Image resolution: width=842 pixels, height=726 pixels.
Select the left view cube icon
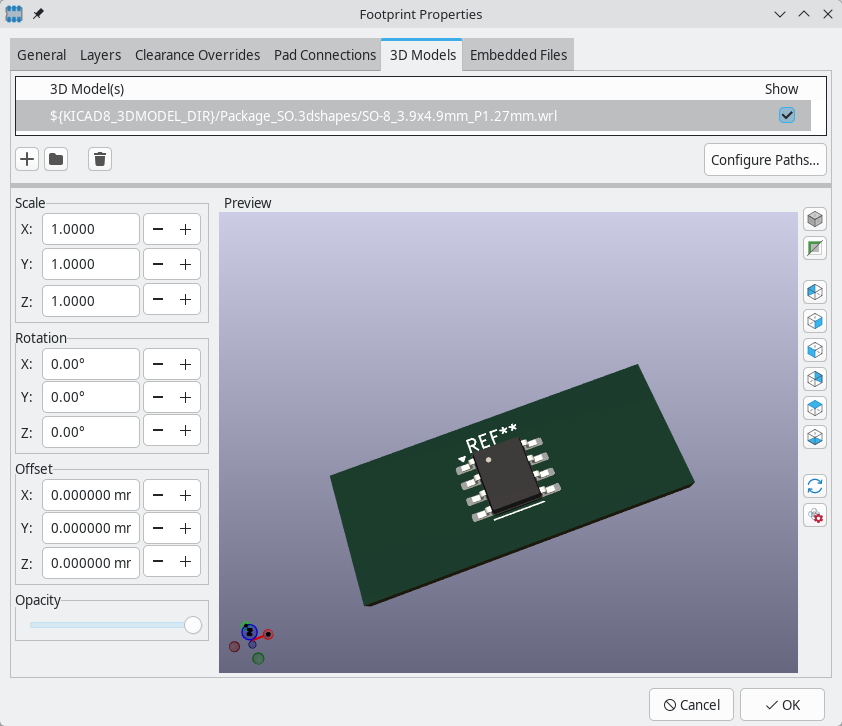tap(815, 350)
